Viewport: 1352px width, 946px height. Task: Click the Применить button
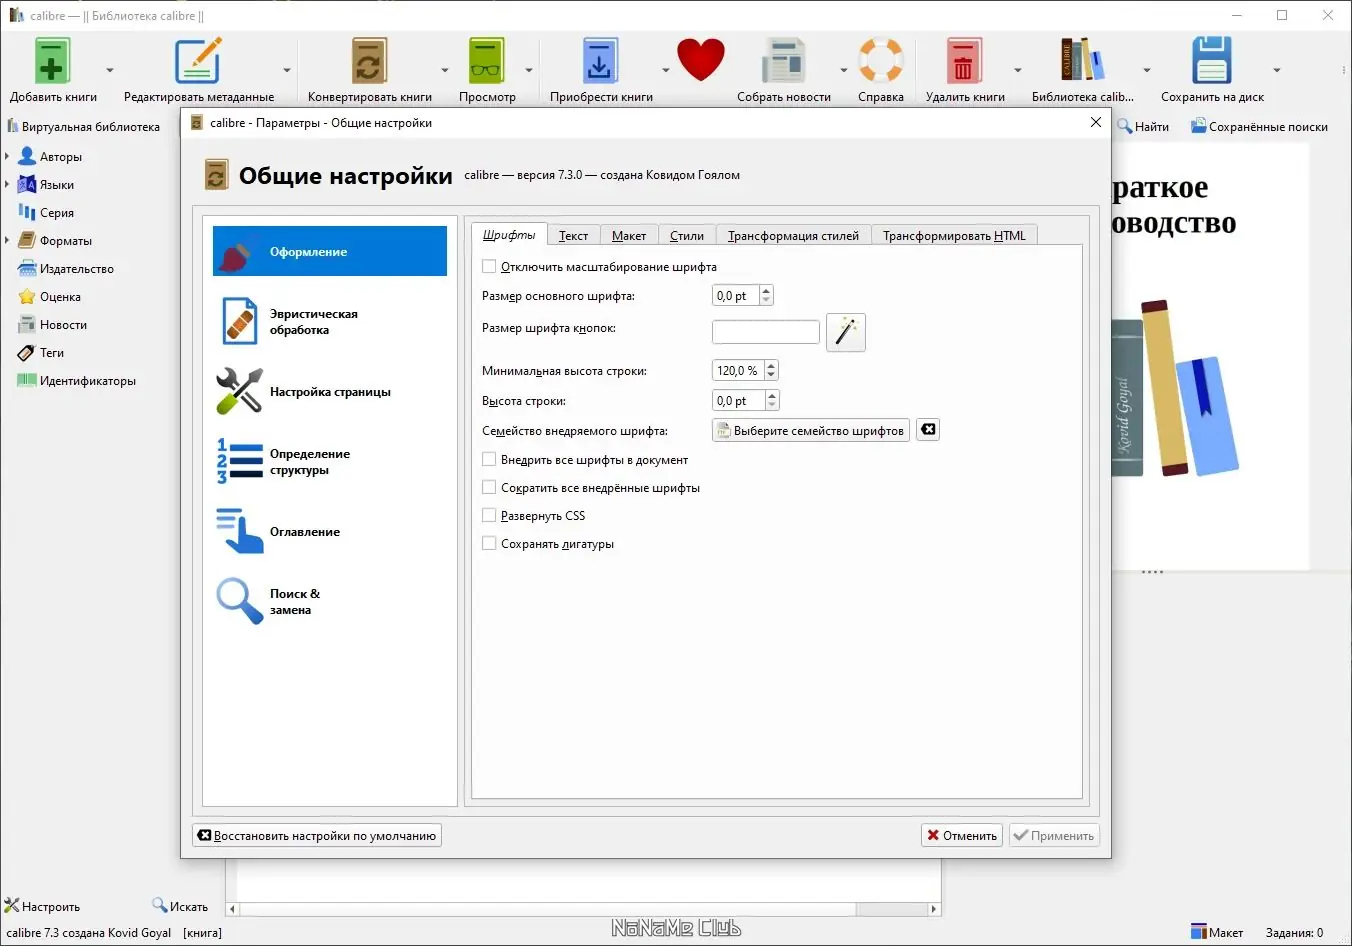(x=1054, y=836)
